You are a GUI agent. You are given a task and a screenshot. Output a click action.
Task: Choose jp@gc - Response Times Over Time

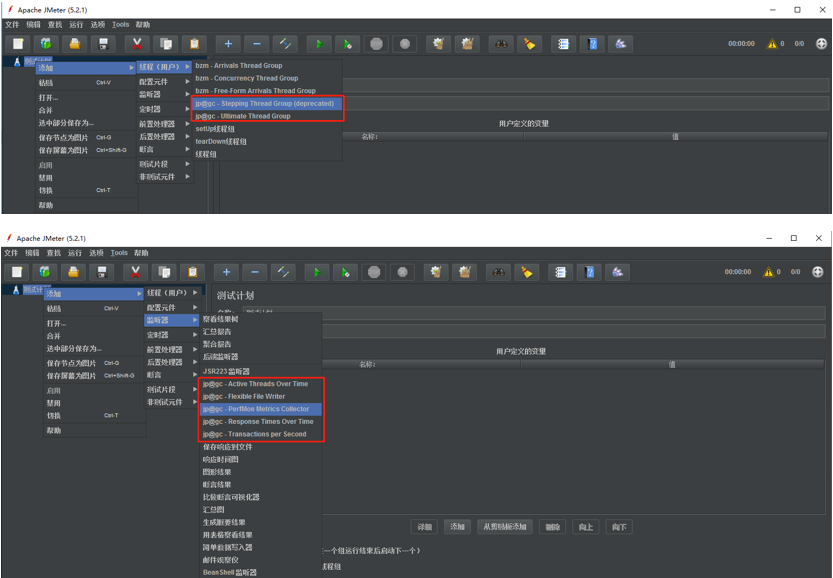coord(261,421)
